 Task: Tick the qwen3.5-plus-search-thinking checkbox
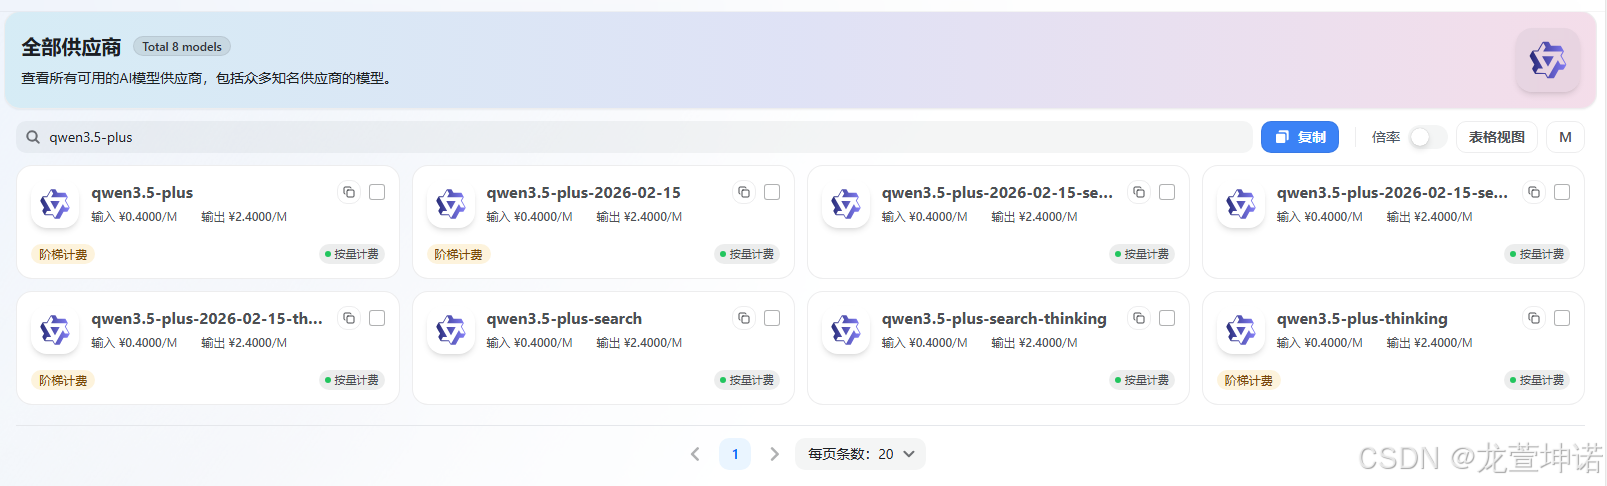click(x=1167, y=318)
